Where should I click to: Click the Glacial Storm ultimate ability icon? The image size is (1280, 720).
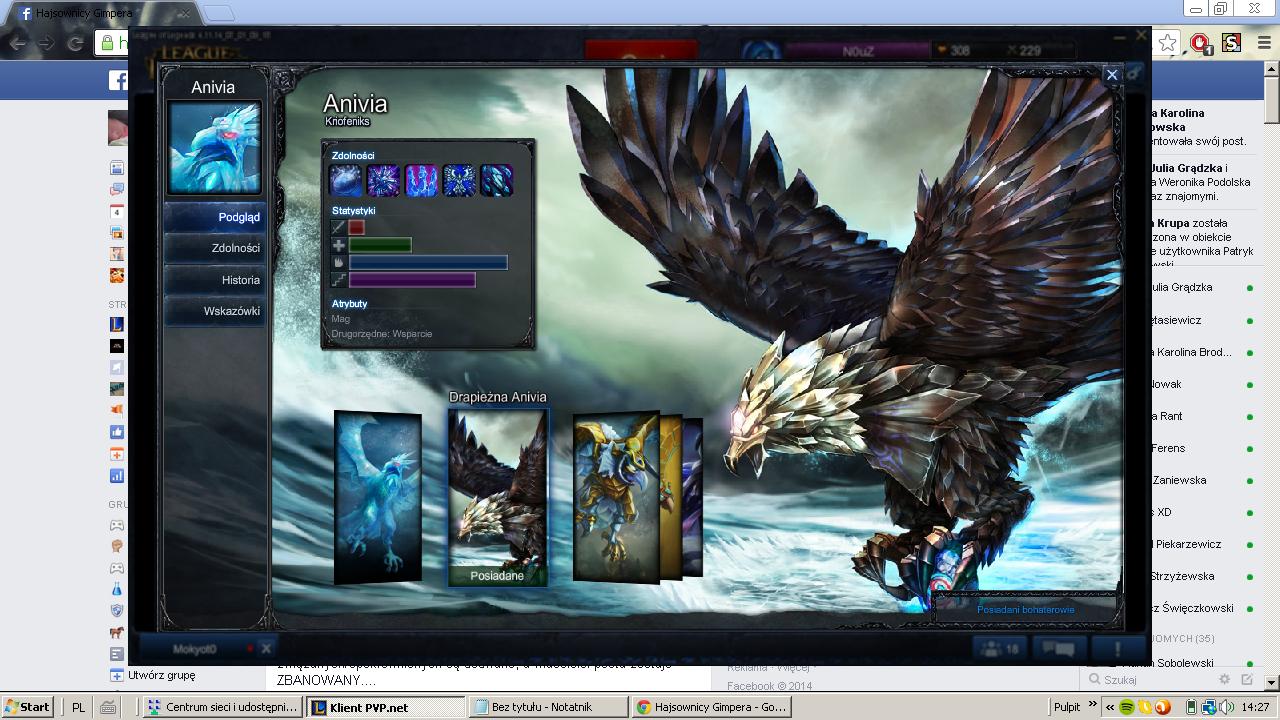[x=497, y=180]
